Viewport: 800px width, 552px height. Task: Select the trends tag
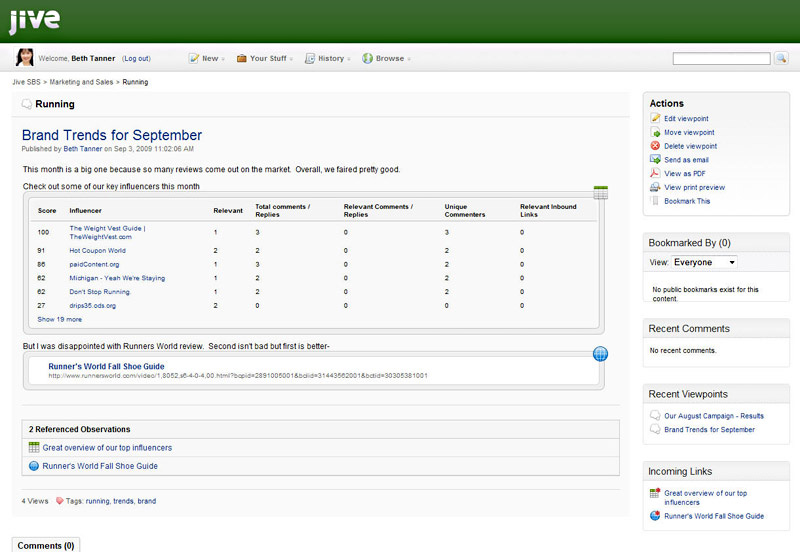click(x=123, y=501)
